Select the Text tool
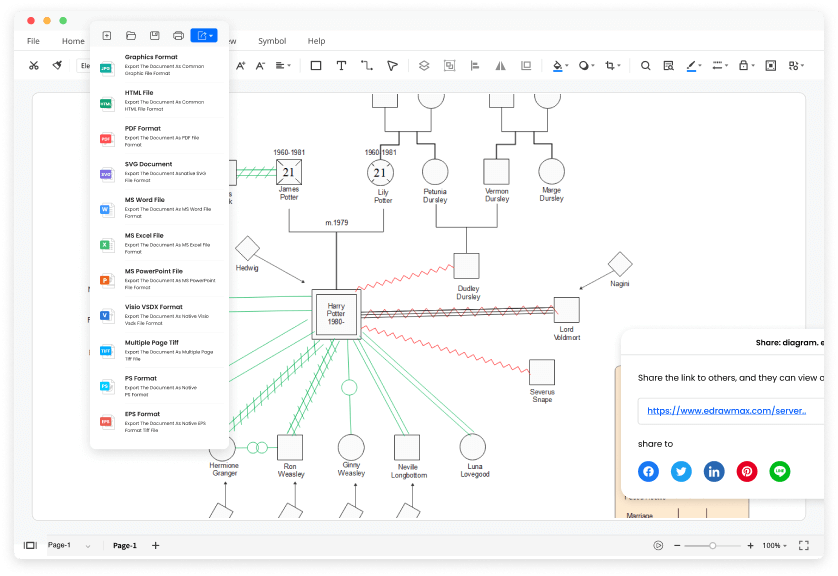Viewport: 838px width, 576px height. coord(341,66)
